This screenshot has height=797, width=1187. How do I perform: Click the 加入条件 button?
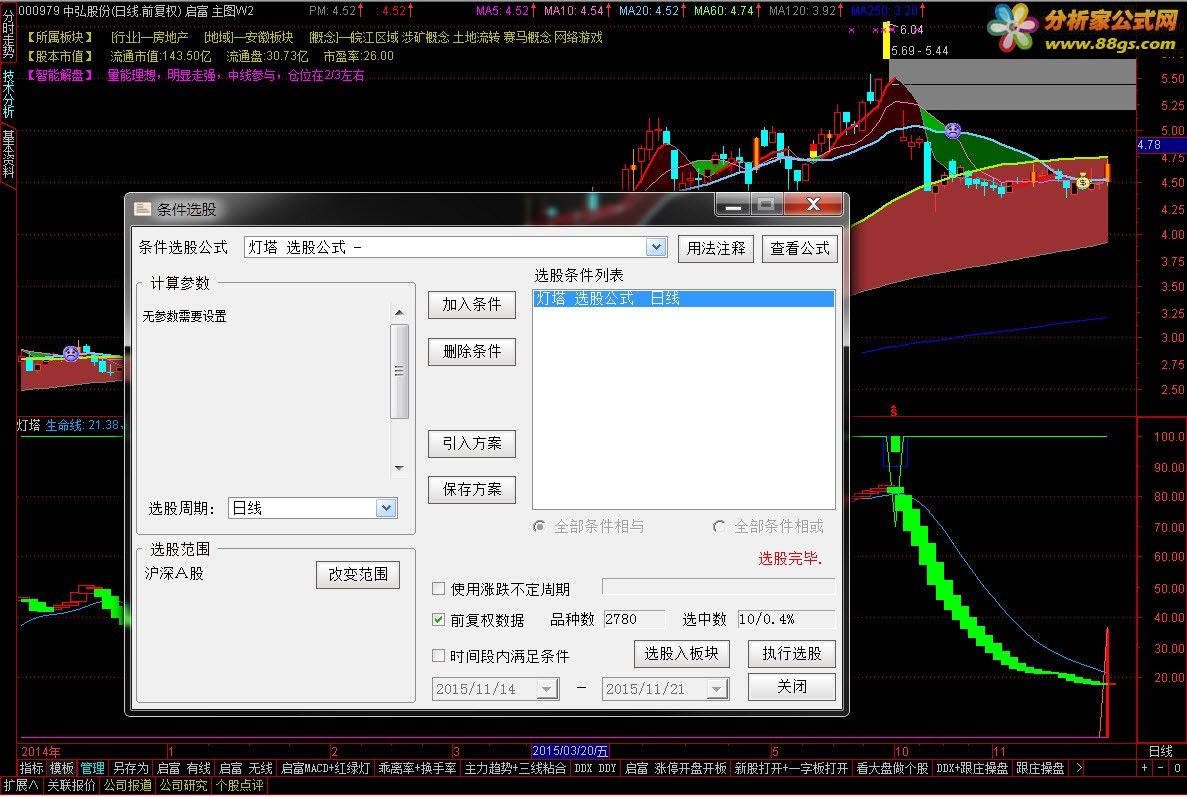tap(472, 304)
